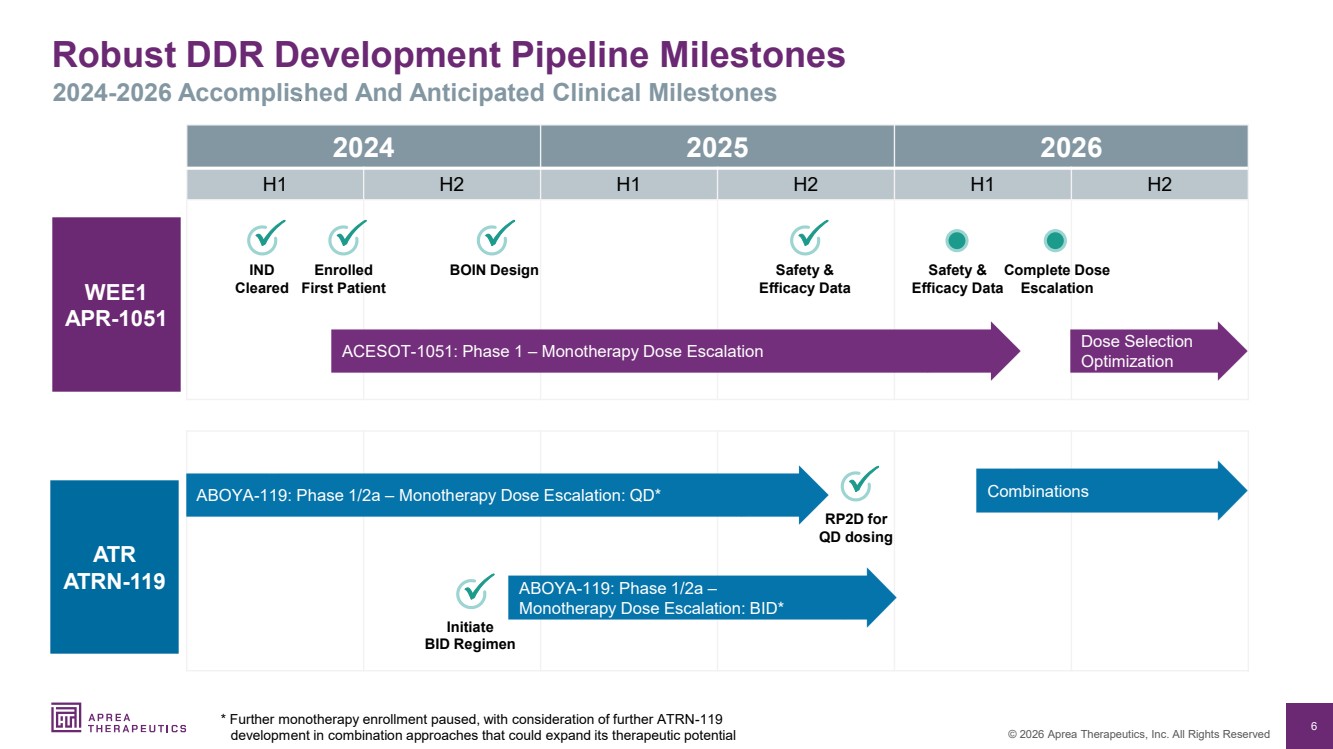Click the ATR ATRN-119 blue box

coord(115,567)
